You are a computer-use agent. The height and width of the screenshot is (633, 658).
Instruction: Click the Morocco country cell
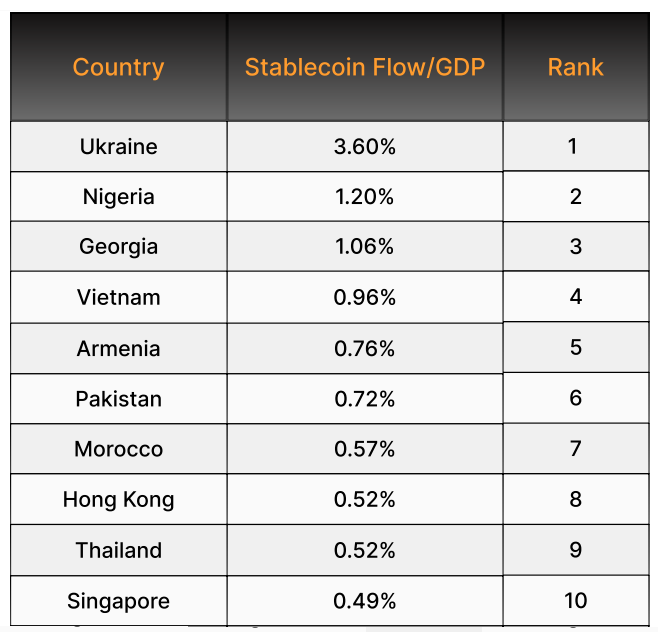click(118, 450)
